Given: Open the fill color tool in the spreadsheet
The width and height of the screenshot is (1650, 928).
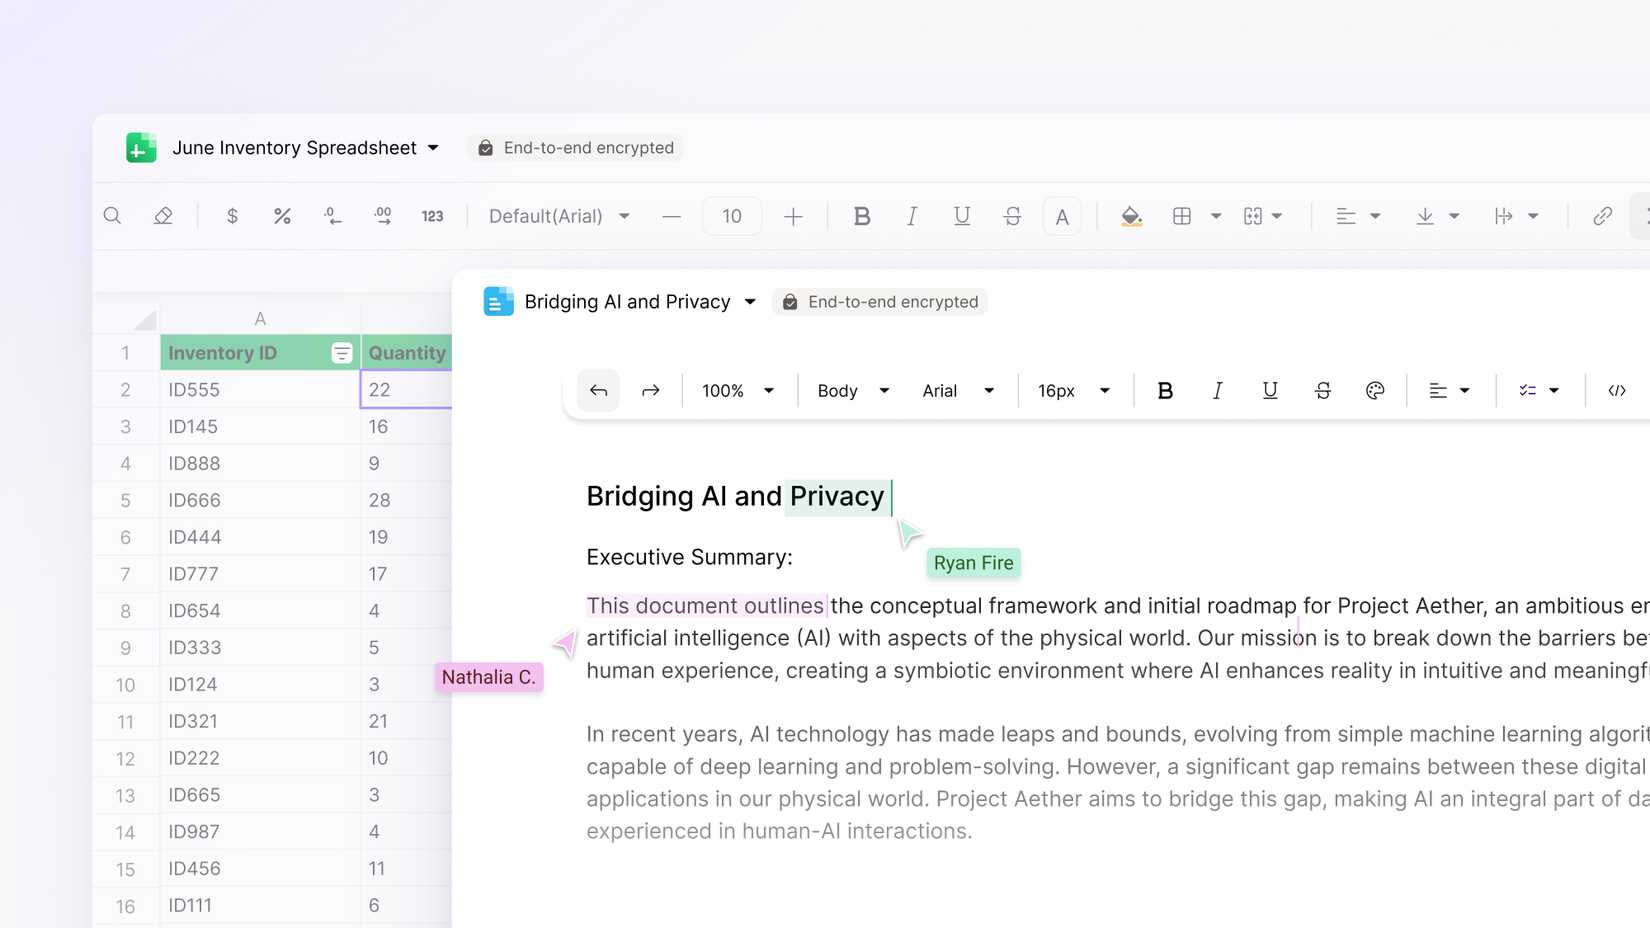Looking at the screenshot, I should point(1130,215).
